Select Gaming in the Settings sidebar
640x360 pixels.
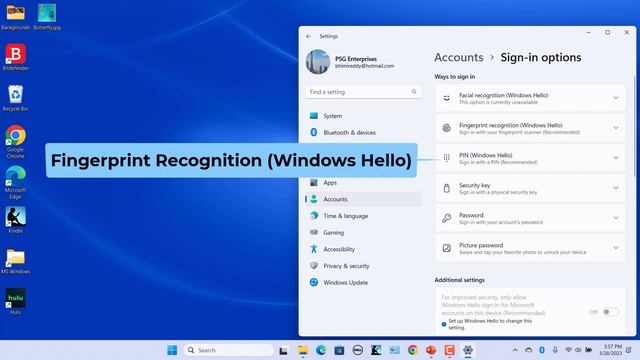363,233
